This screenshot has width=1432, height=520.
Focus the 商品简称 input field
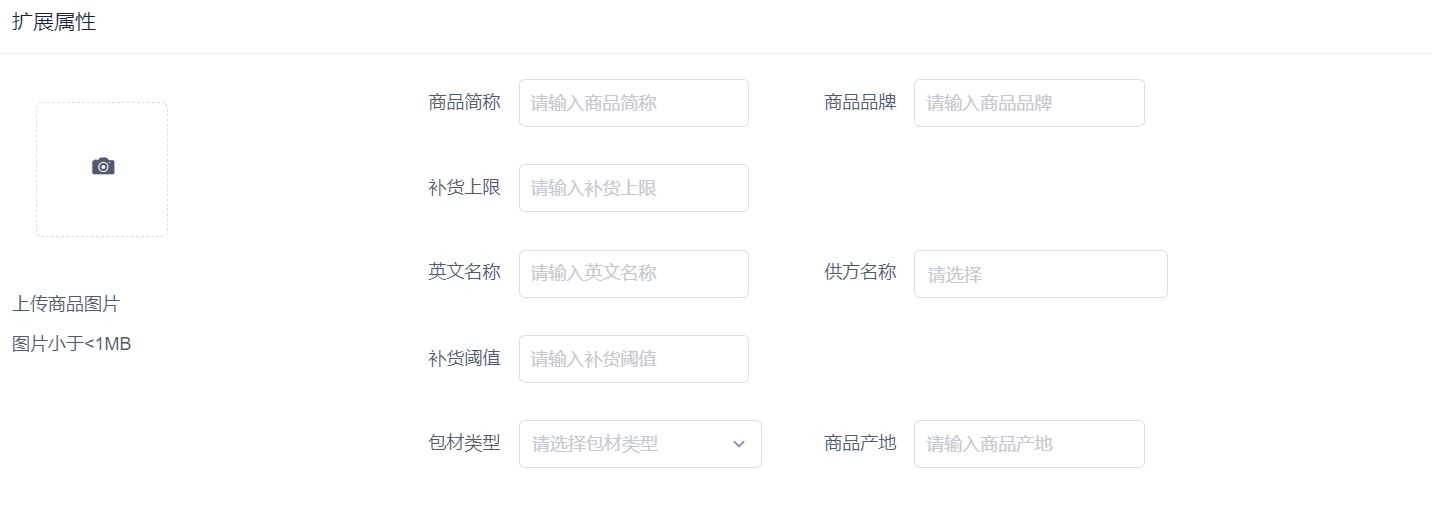[634, 103]
